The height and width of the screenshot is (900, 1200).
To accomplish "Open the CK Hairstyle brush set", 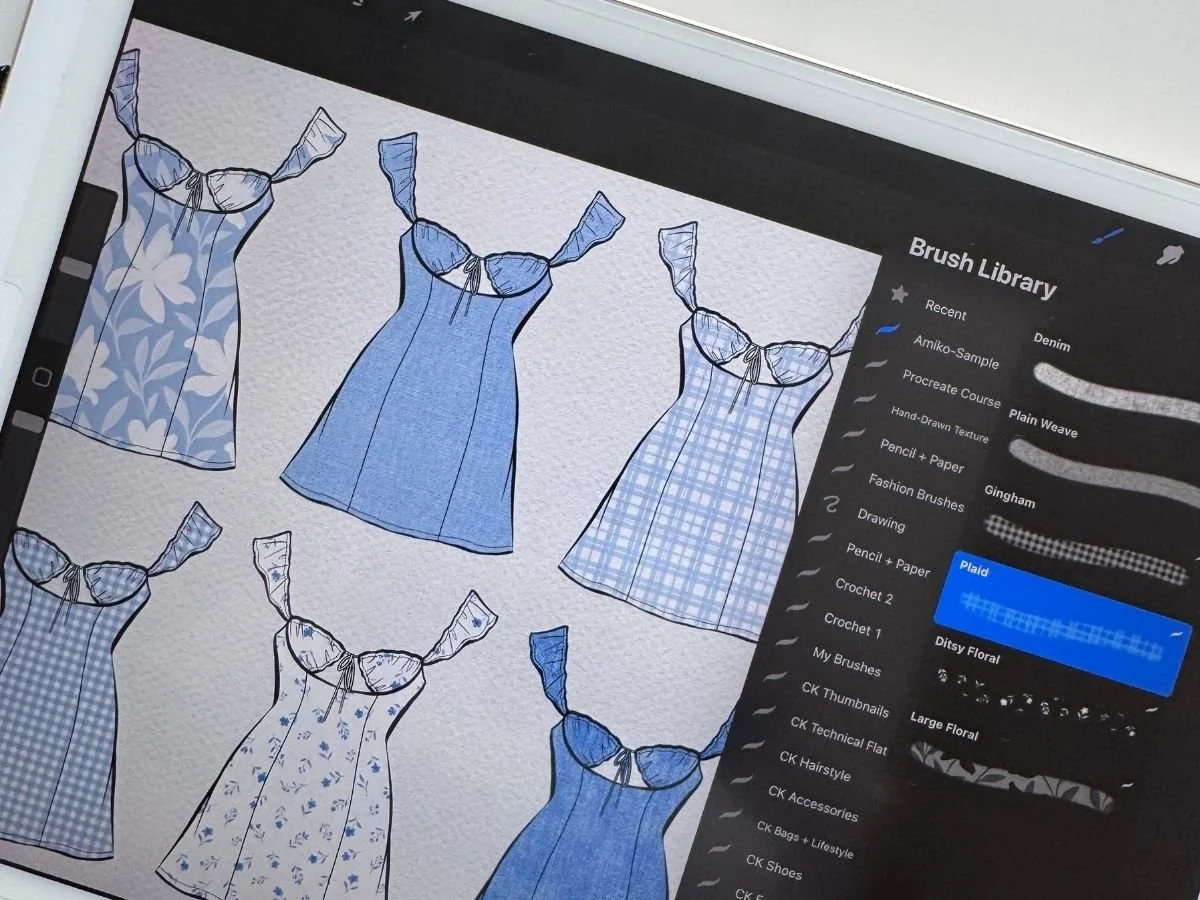I will (x=815, y=767).
